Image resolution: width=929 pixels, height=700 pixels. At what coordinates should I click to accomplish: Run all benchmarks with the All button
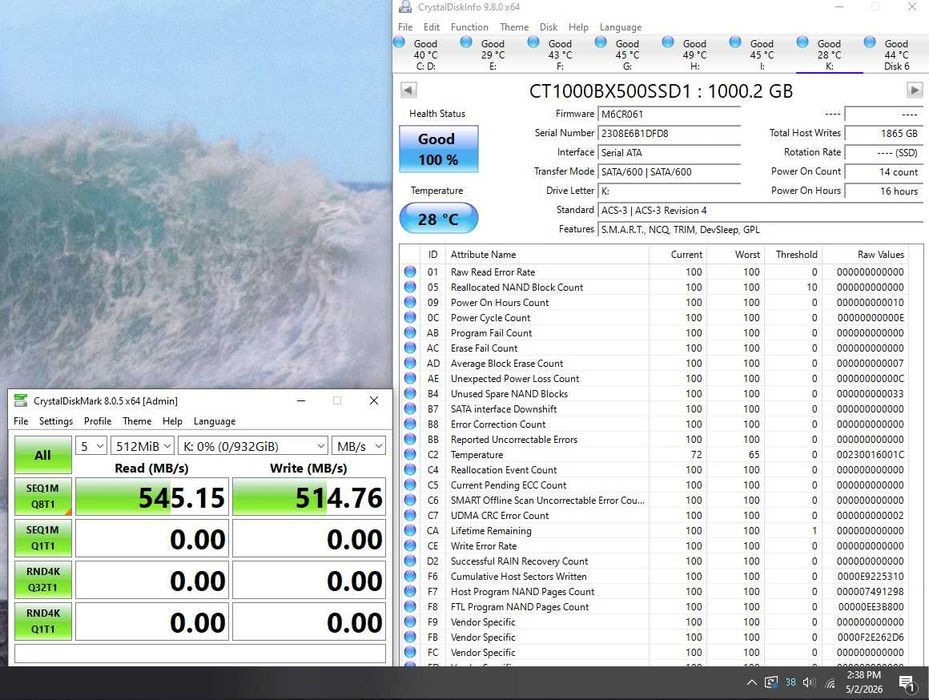point(43,455)
